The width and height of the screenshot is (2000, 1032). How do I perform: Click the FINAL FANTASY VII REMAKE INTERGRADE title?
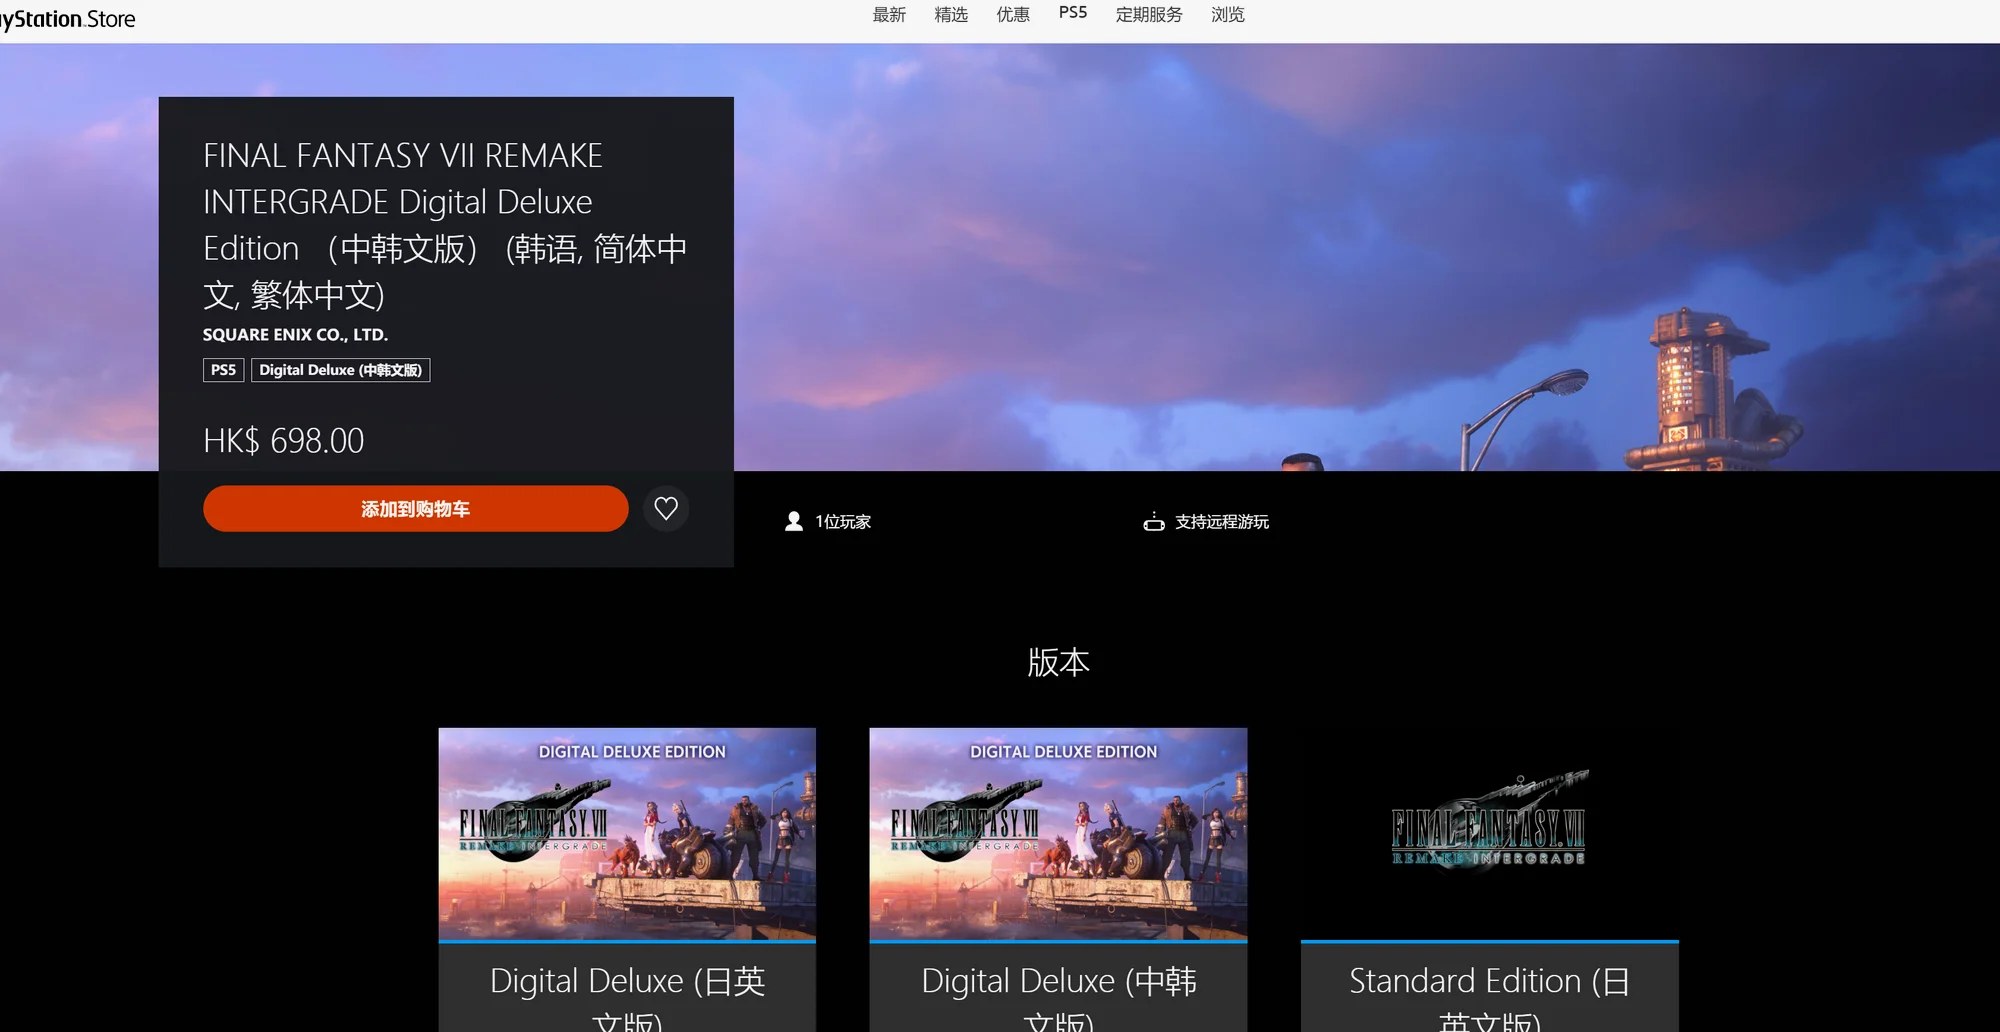(445, 225)
